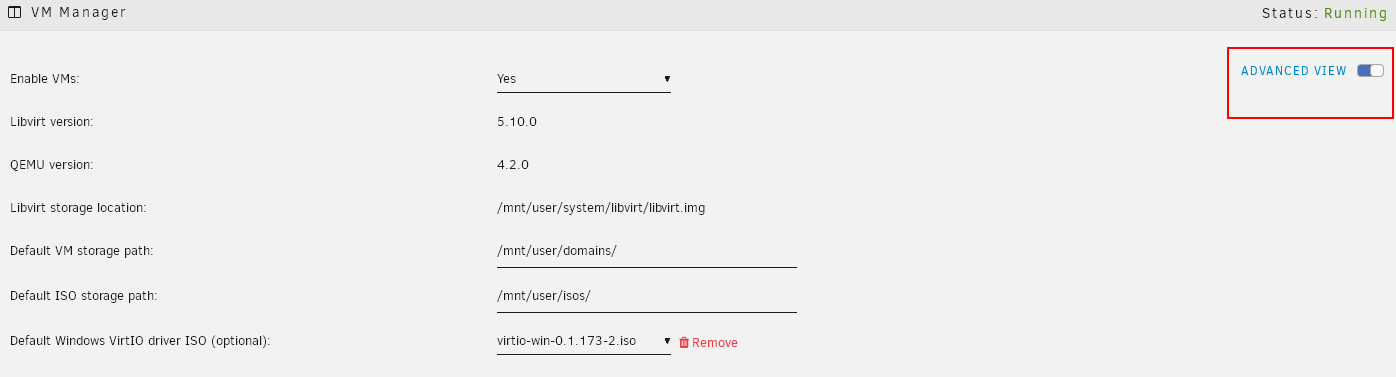Image resolution: width=1396 pixels, height=377 pixels.
Task: Click the libvirt.img storage location path
Action: (608, 208)
